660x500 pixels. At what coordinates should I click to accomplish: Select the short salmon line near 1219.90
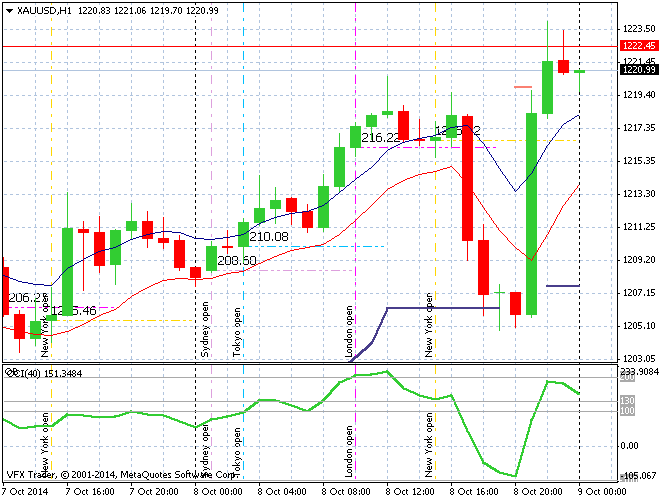523,87
